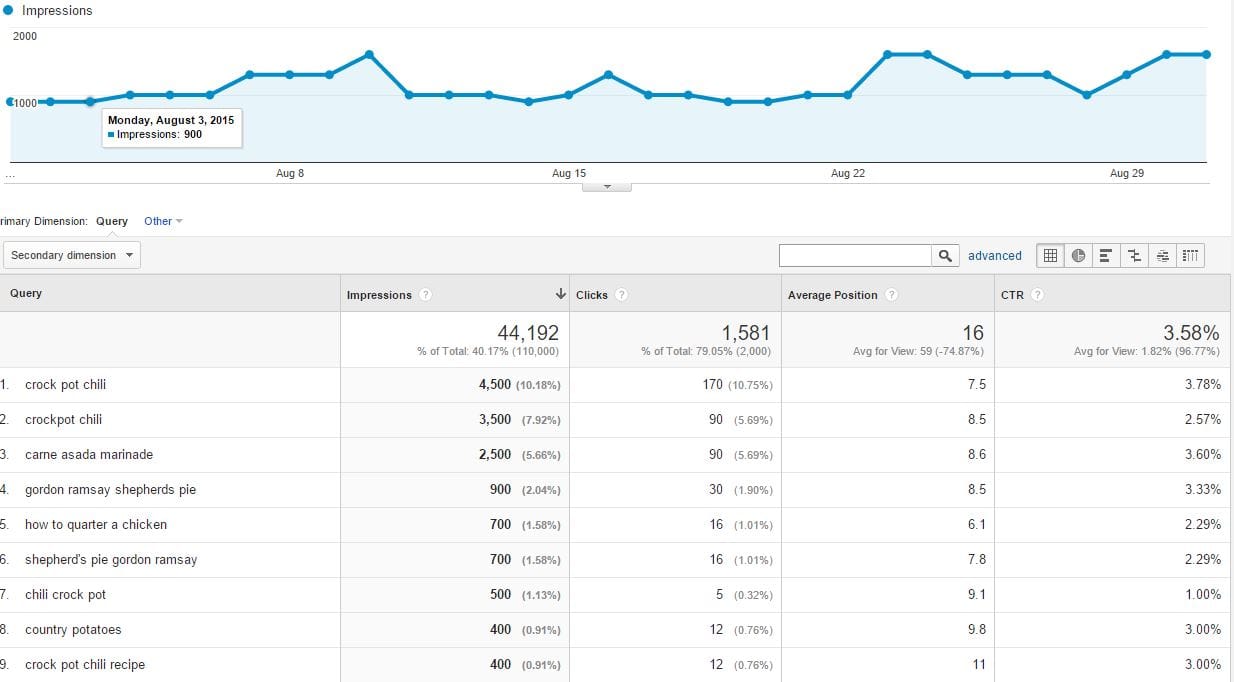Switch to Data table view icon
Image resolution: width=1234 pixels, height=682 pixels.
click(1050, 256)
